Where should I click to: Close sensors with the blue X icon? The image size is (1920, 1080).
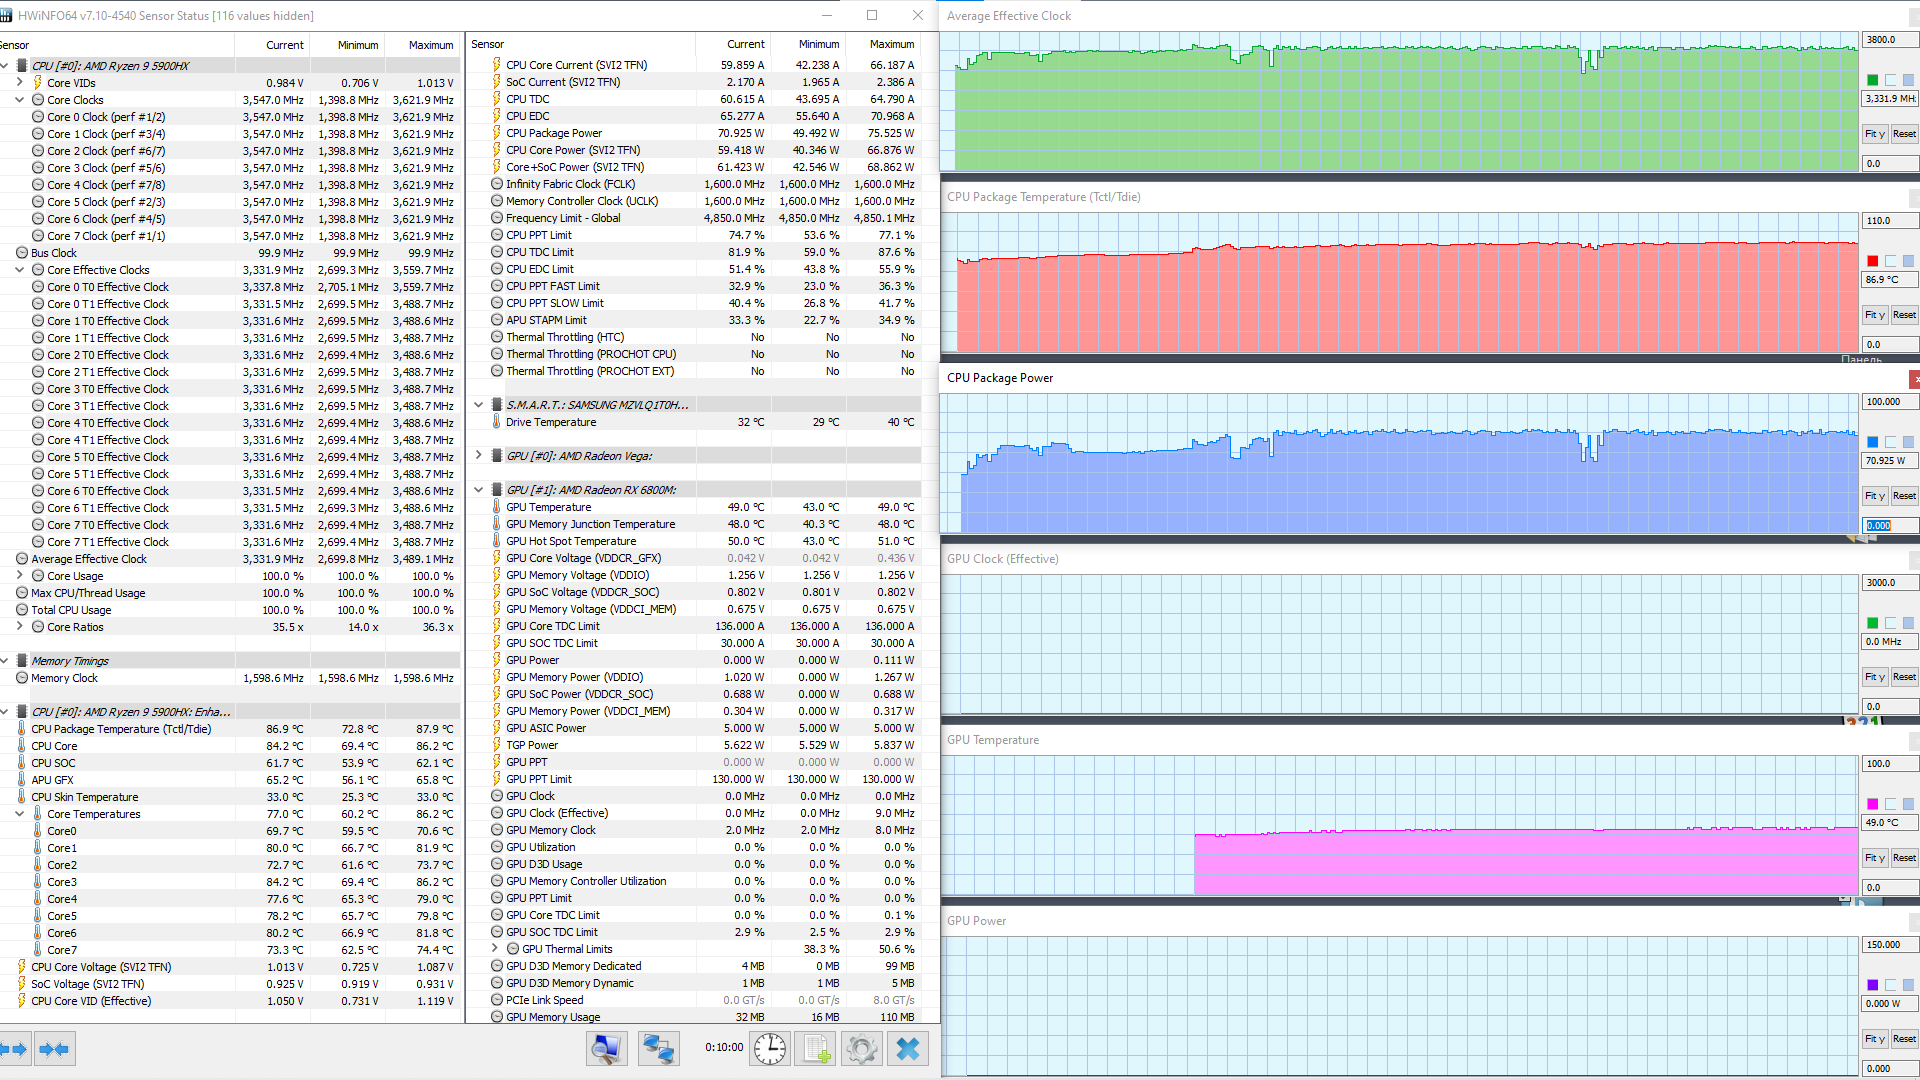(908, 1048)
